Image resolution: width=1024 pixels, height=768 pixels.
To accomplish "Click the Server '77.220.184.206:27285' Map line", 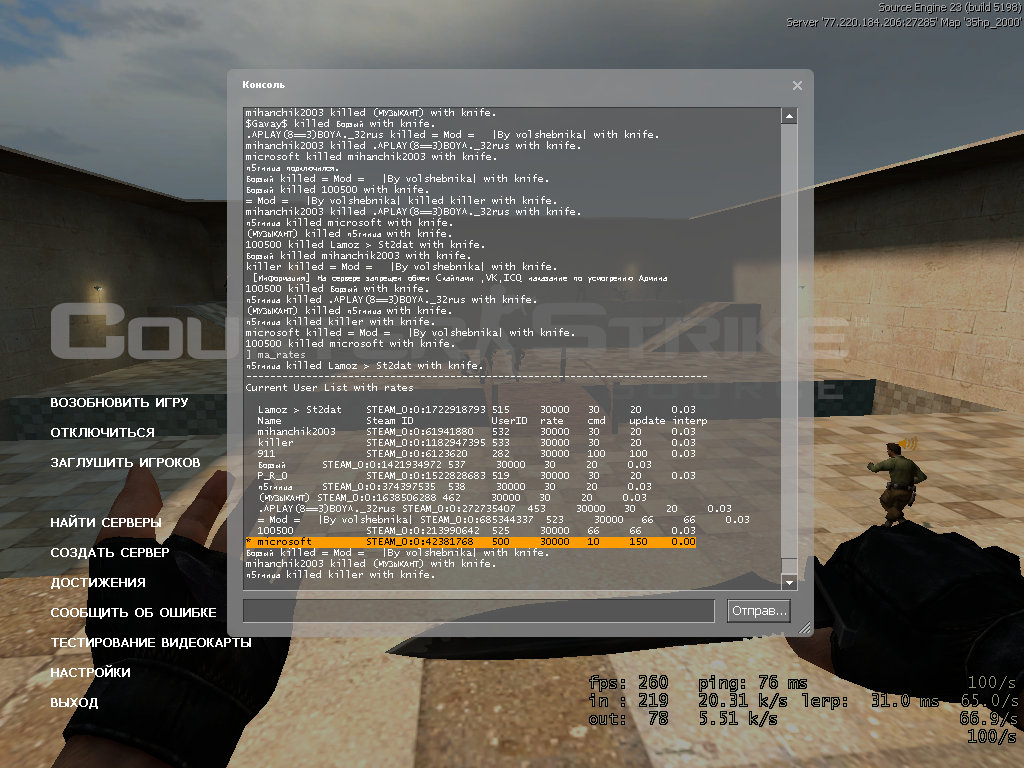I will (904, 22).
